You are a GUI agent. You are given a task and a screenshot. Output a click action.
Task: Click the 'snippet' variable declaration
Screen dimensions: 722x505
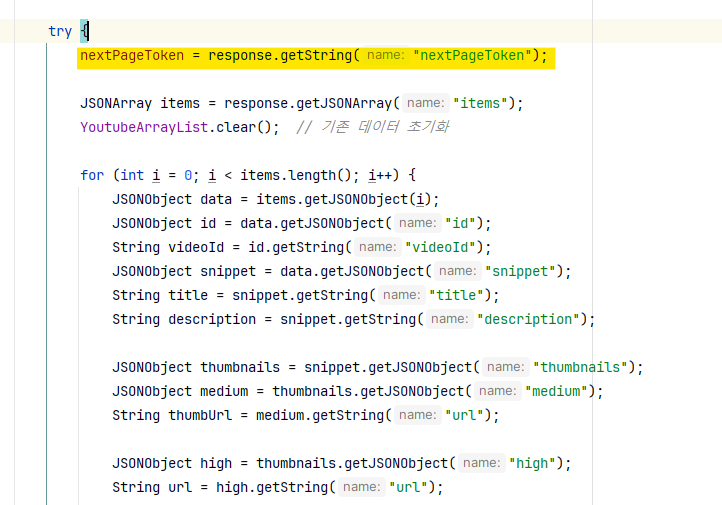tap(228, 271)
